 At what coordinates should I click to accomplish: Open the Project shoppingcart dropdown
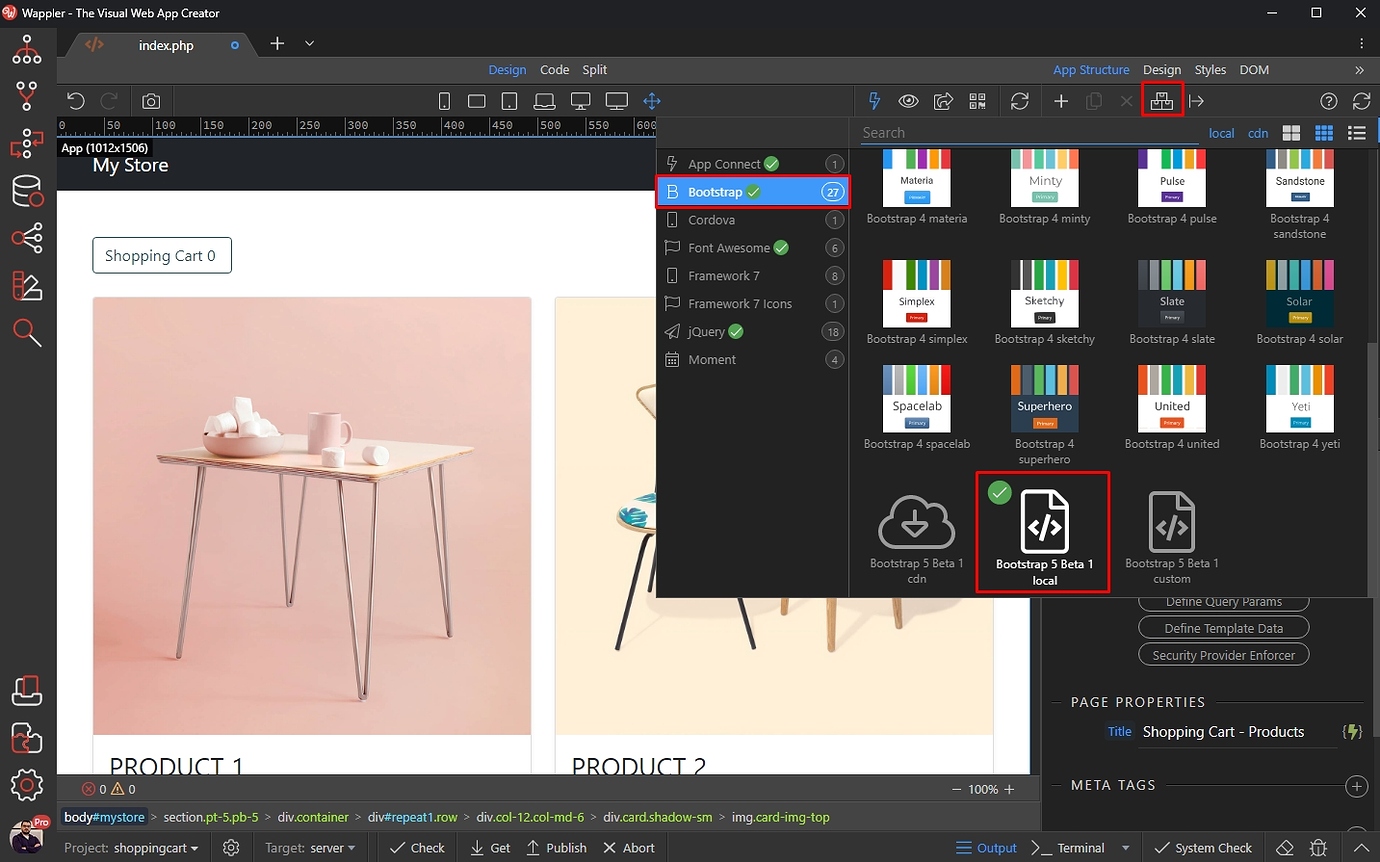(x=131, y=847)
